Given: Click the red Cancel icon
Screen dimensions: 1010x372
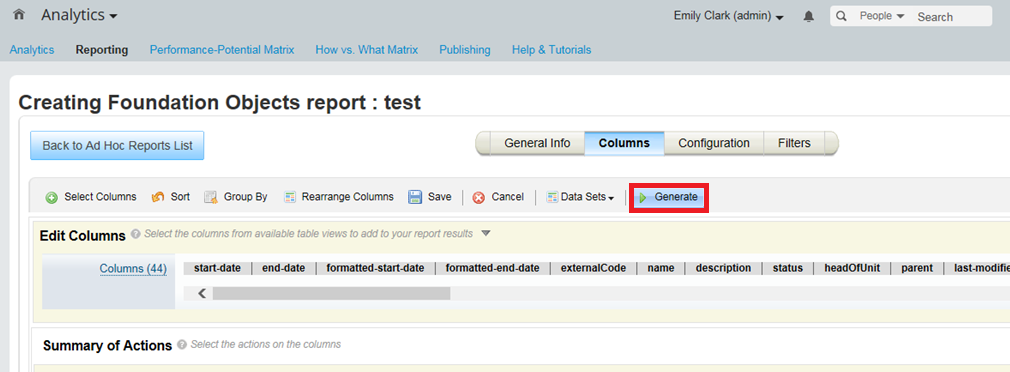Looking at the screenshot, I should point(479,198).
